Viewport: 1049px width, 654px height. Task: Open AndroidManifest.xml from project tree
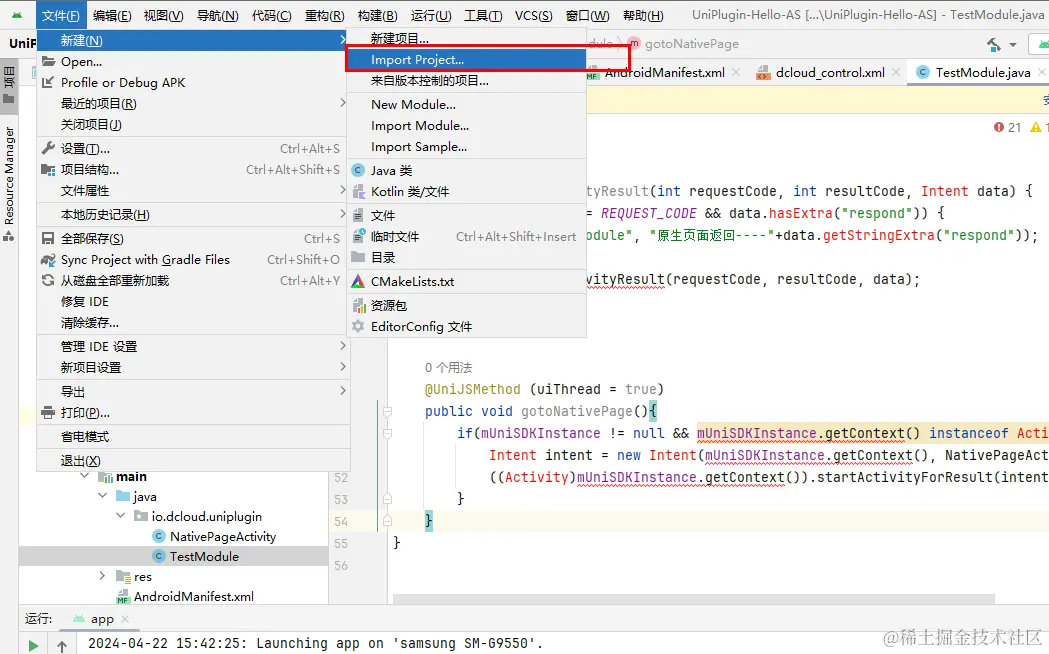[x=193, y=596]
